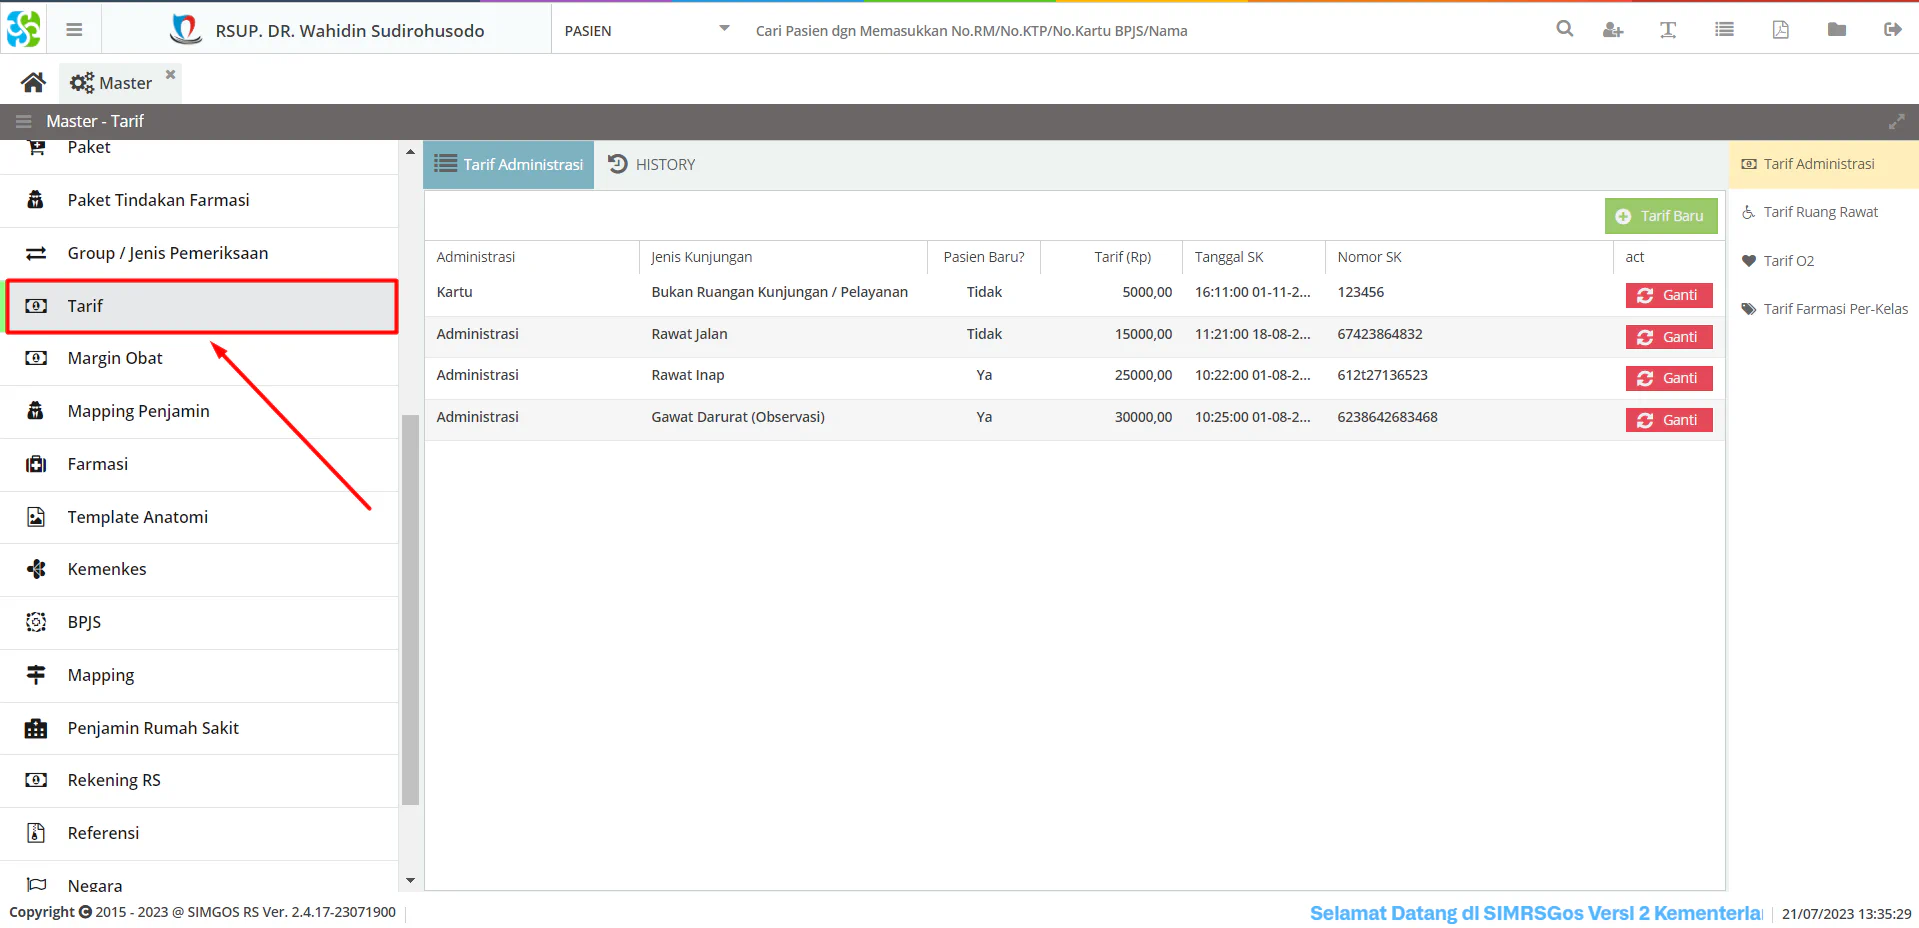This screenshot has width=1919, height=928.
Task: Click Ganti for Kartu row
Action: [x=1669, y=295]
